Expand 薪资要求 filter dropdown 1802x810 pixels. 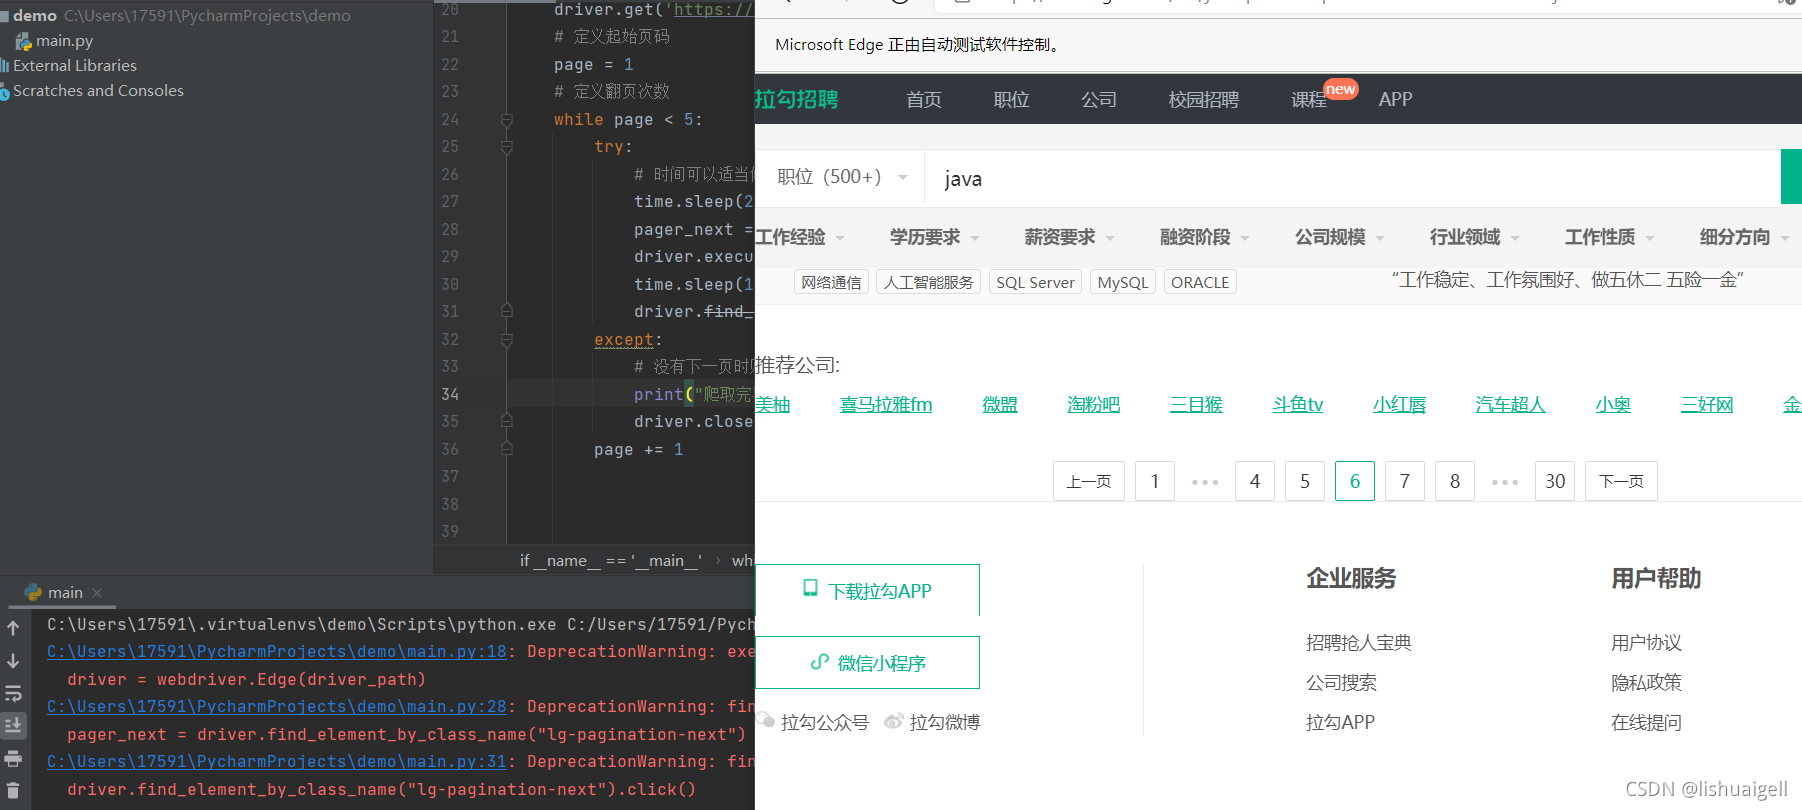pyautogui.click(x=1069, y=237)
